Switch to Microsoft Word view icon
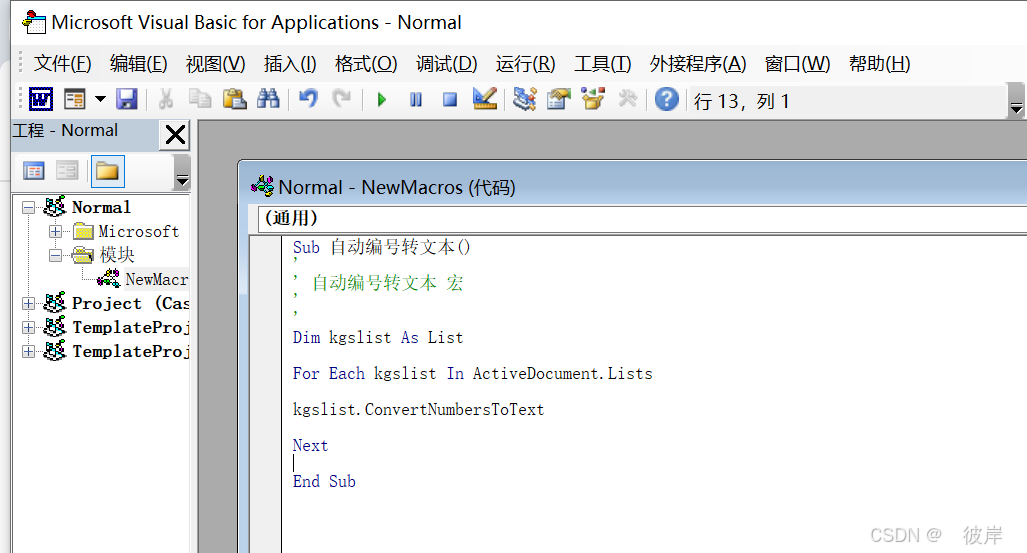1027x553 pixels. [x=41, y=100]
